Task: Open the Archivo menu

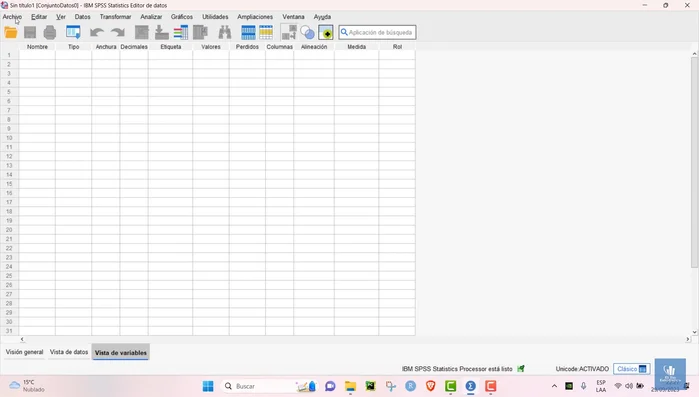Action: coord(12,16)
